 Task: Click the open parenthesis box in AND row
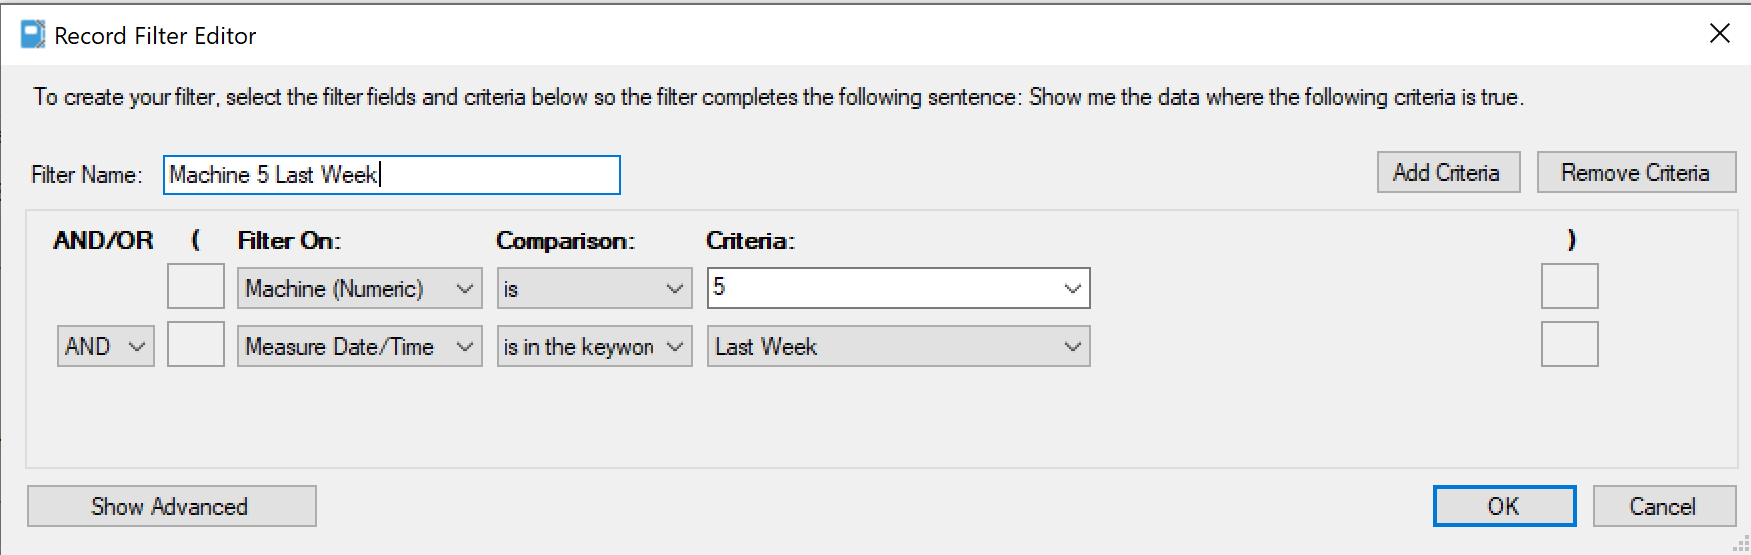tap(196, 345)
